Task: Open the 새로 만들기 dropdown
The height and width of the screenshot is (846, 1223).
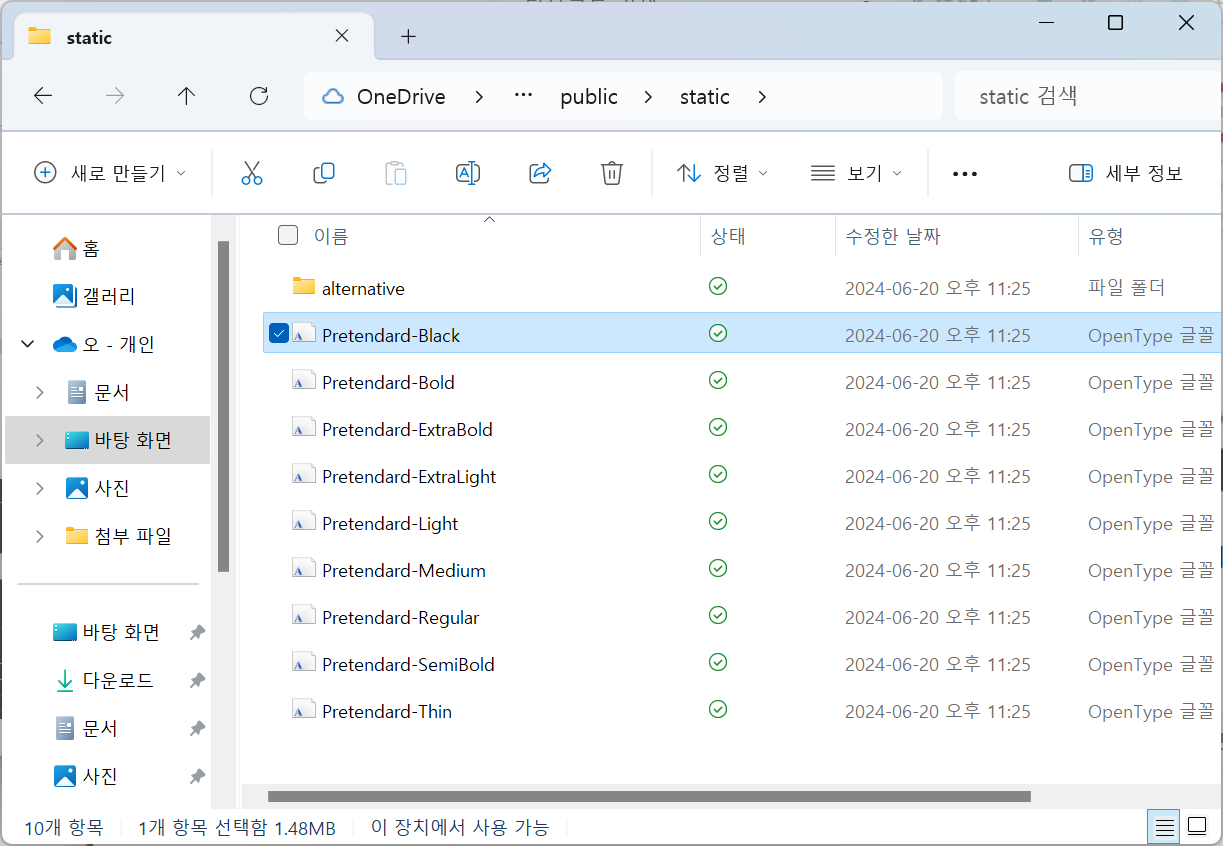Action: [x=110, y=173]
